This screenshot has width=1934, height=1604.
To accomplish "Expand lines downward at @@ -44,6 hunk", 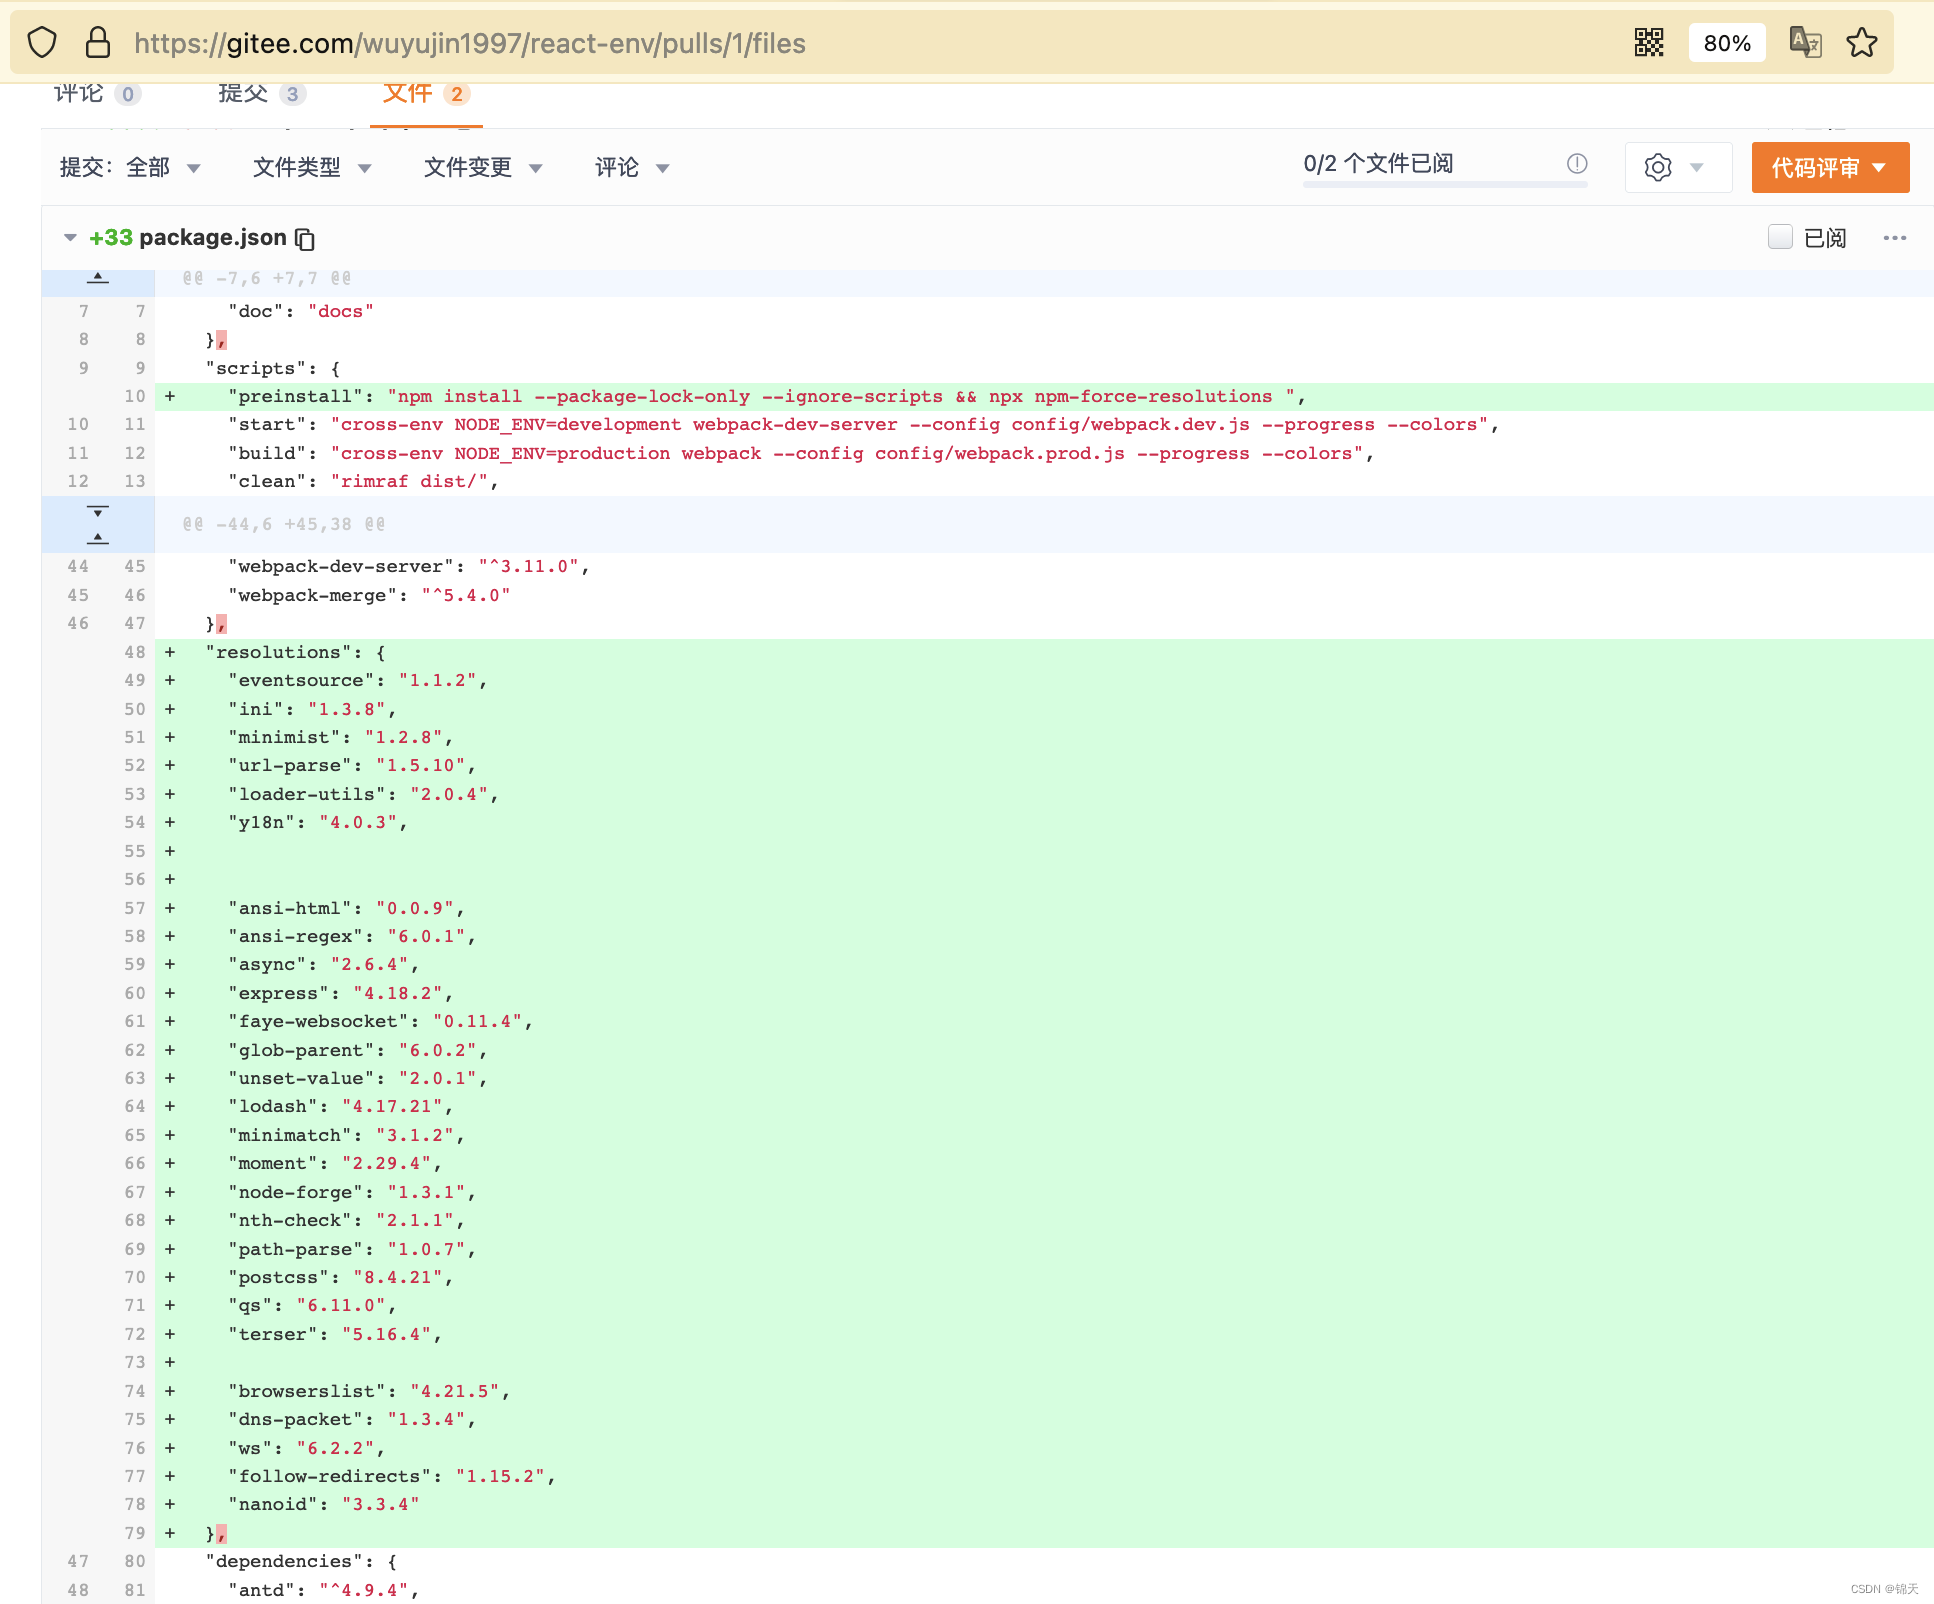I will point(98,511).
